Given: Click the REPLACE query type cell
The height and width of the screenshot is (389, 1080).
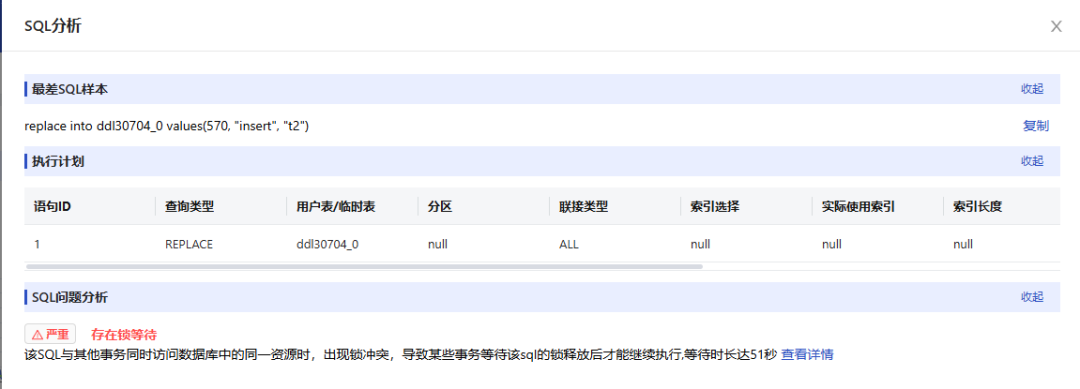Looking at the screenshot, I should tap(189, 244).
